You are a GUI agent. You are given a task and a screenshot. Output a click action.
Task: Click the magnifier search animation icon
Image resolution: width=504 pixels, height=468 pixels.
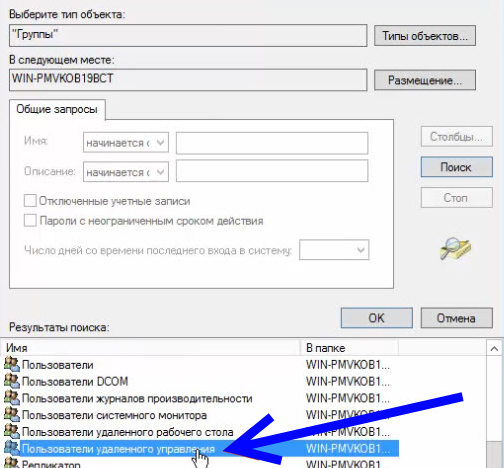point(455,248)
